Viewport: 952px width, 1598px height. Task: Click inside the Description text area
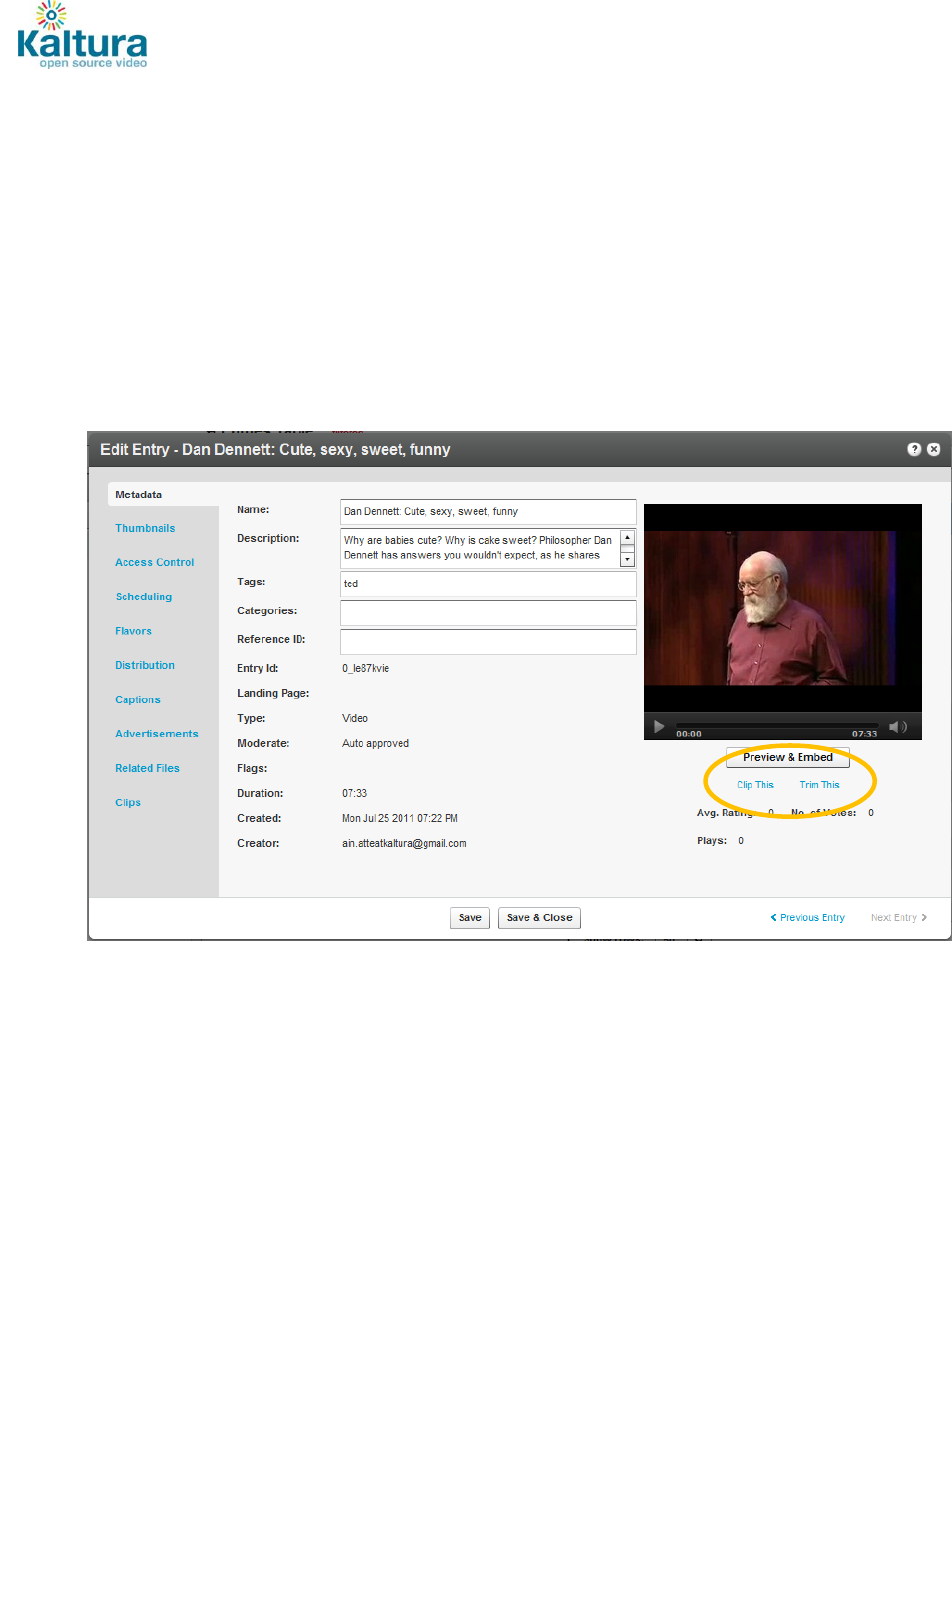click(480, 548)
